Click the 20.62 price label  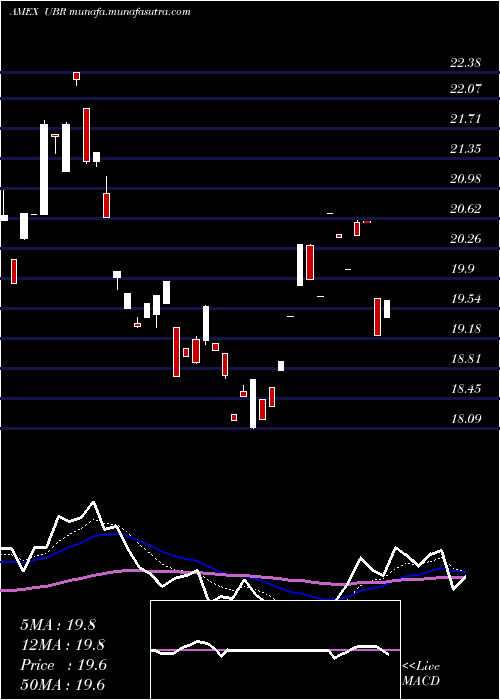465,209
